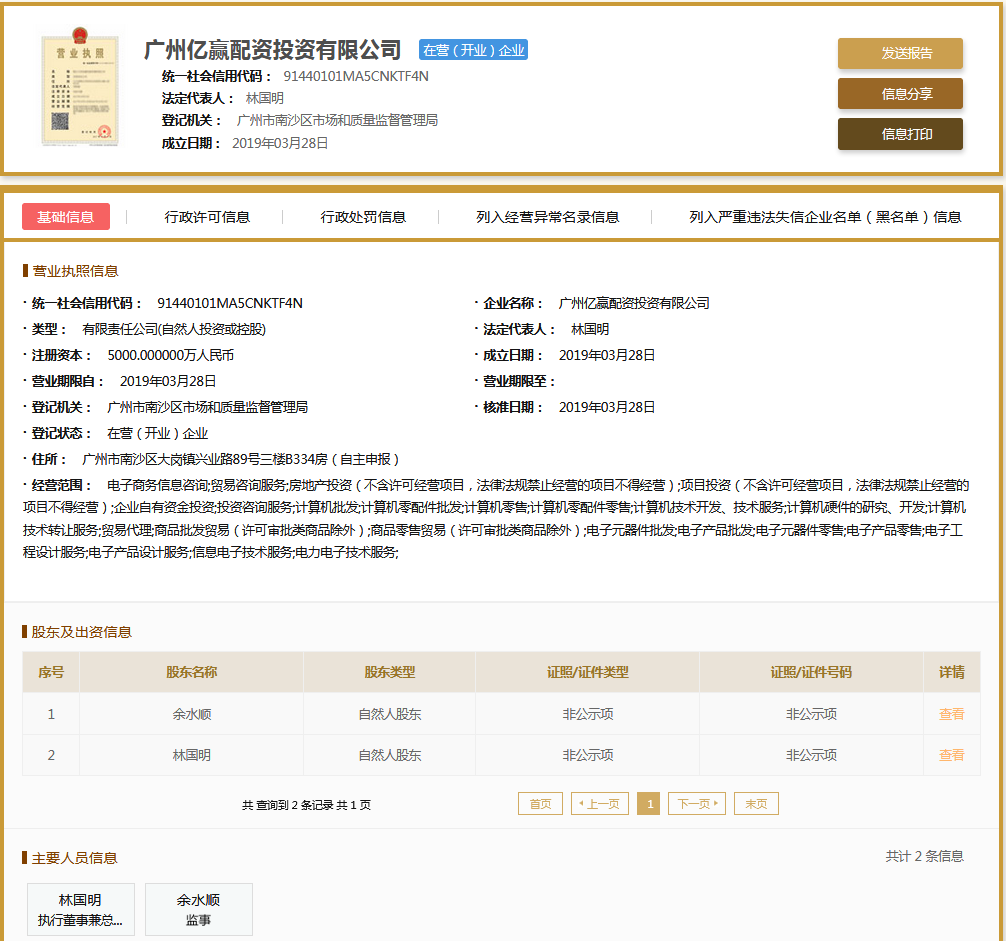Click the 林国明 executive director card

pos(80,909)
